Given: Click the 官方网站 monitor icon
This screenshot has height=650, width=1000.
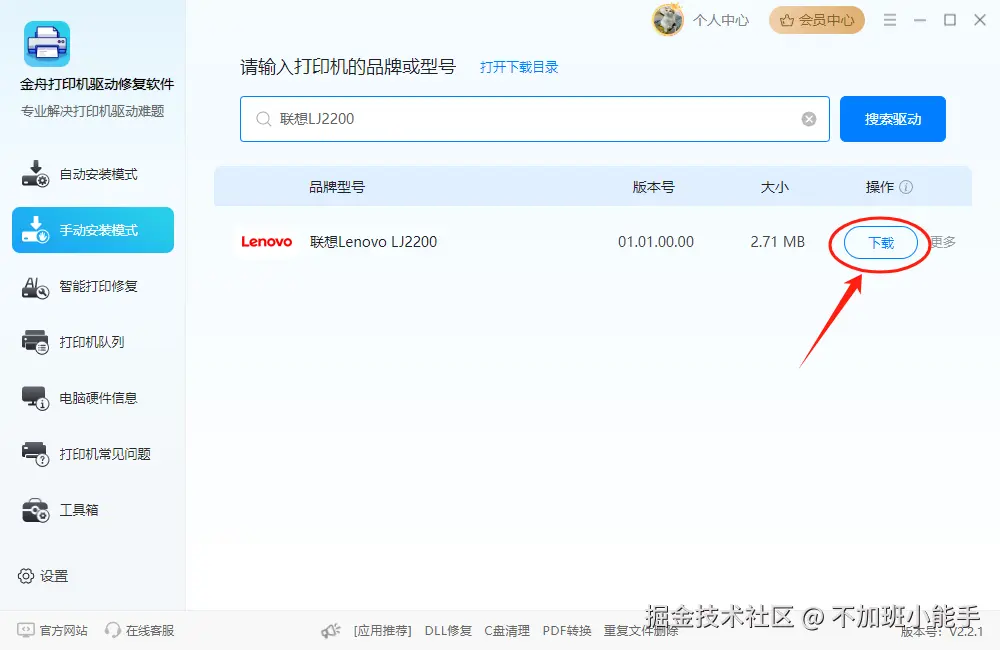Looking at the screenshot, I should click(x=26, y=630).
